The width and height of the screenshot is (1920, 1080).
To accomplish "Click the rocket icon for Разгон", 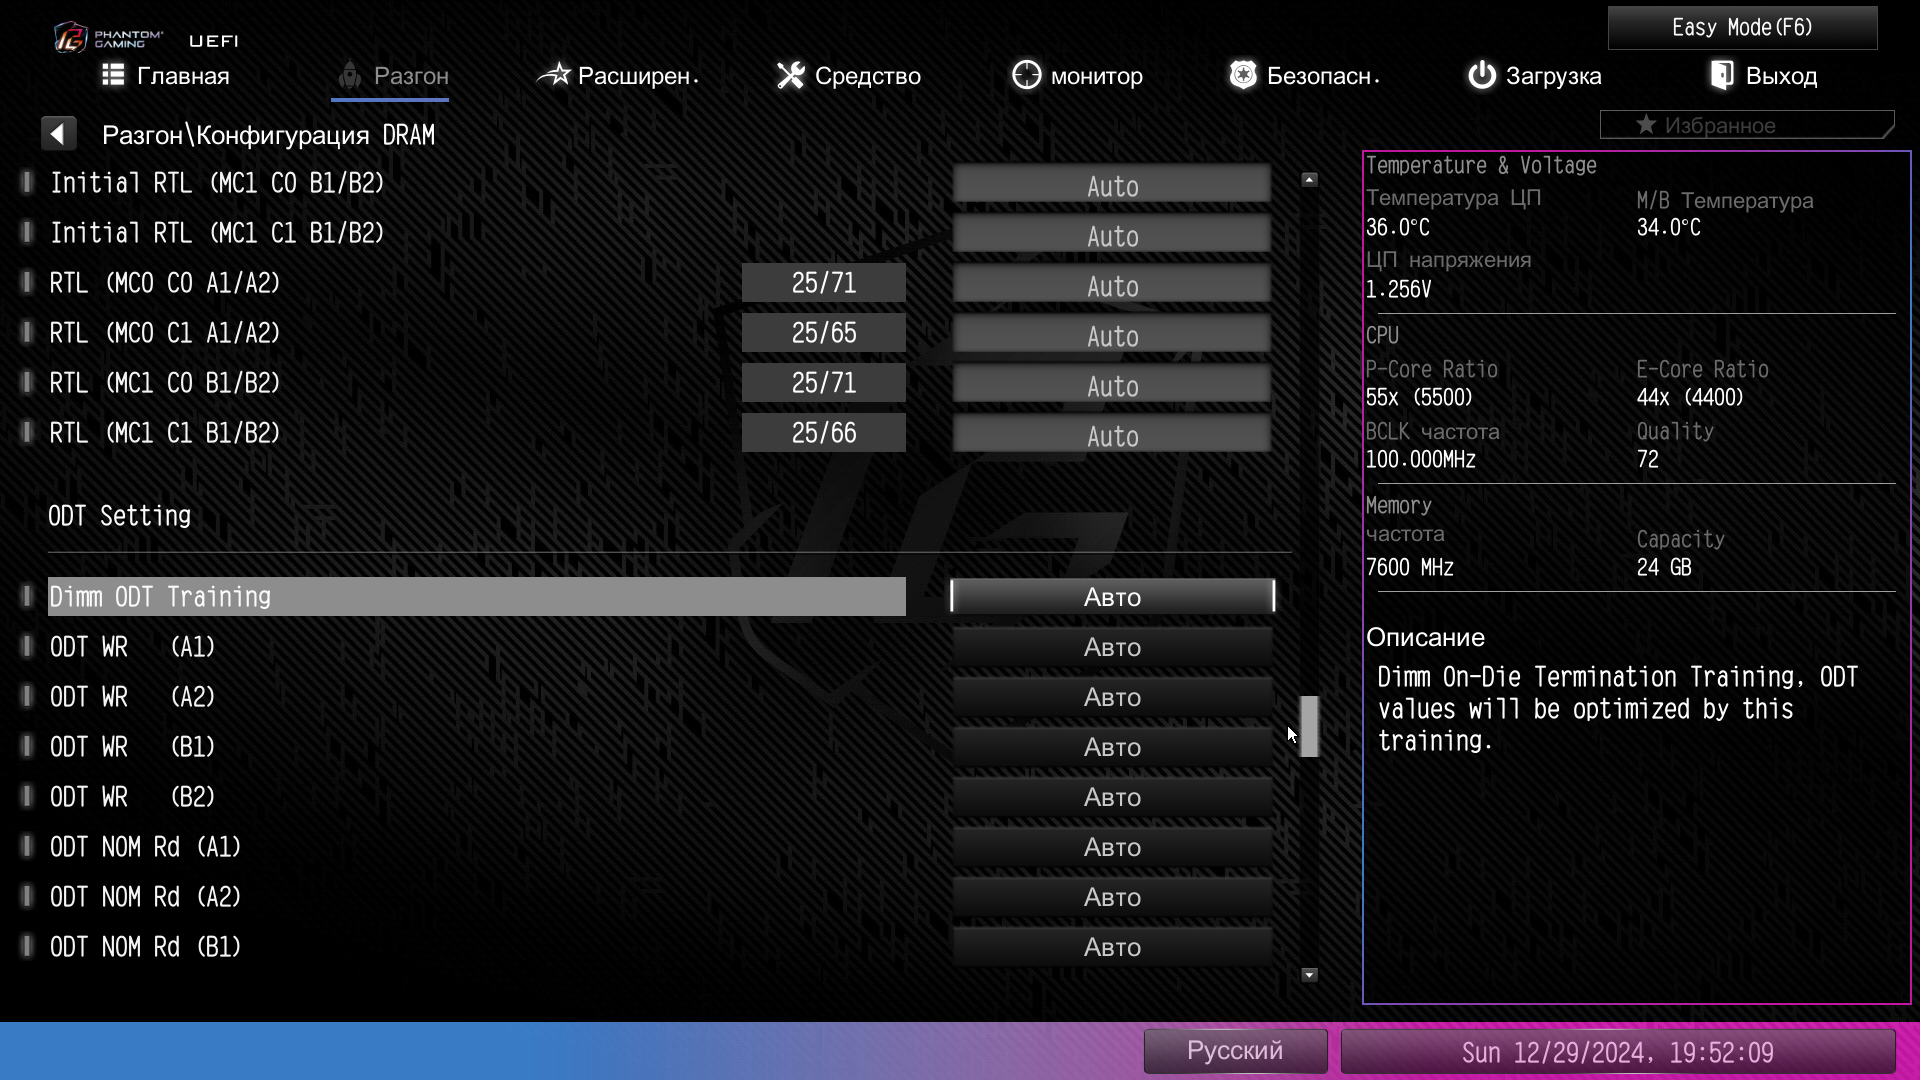I will click(x=350, y=75).
